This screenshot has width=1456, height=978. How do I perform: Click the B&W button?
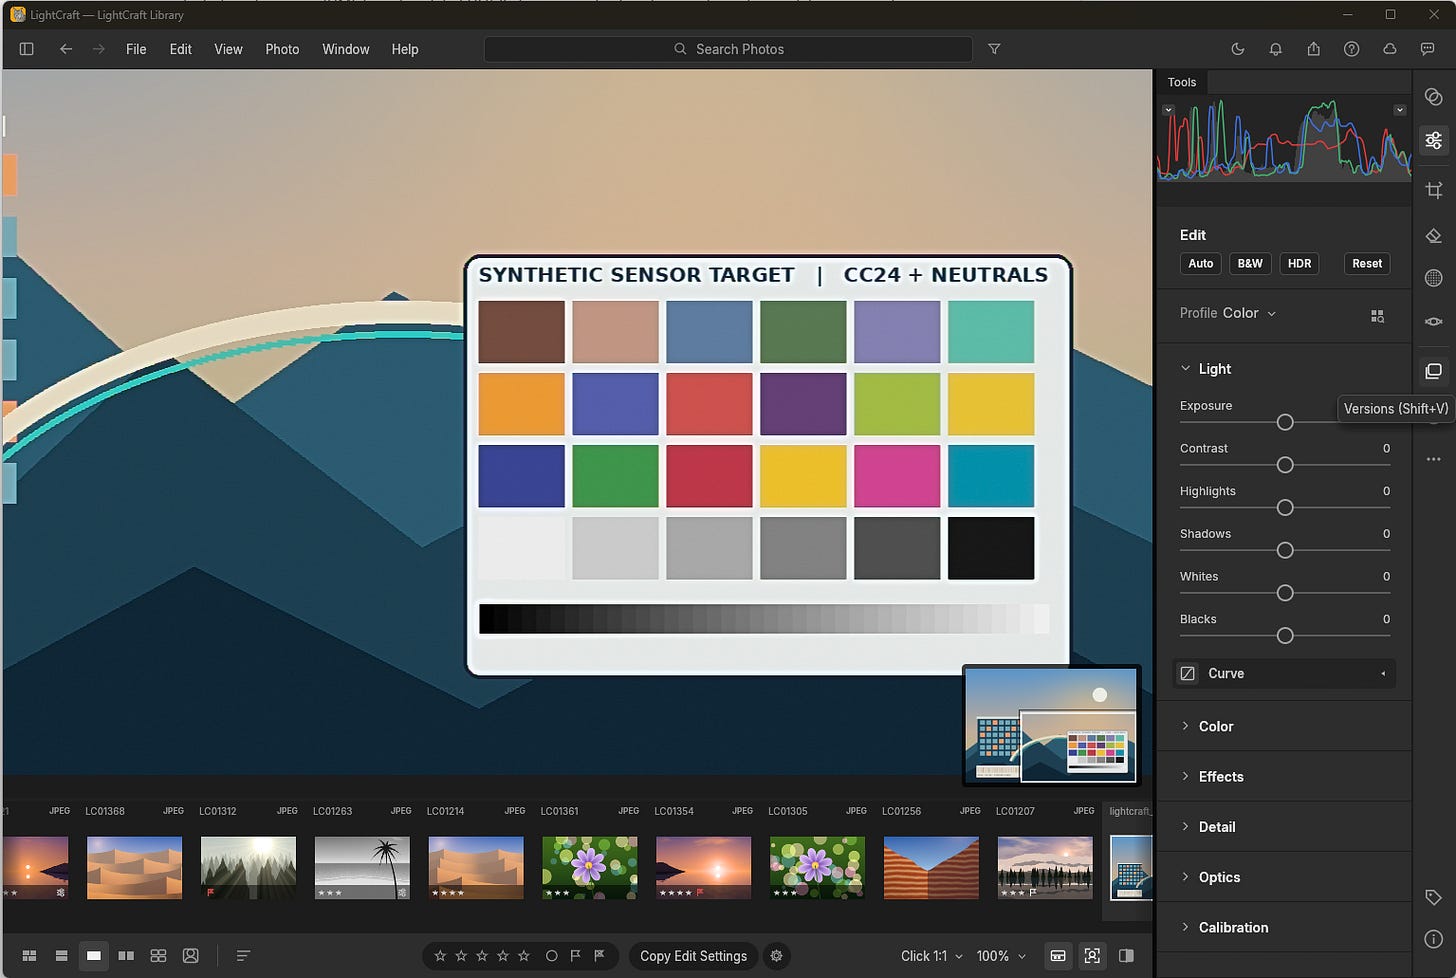(1250, 264)
